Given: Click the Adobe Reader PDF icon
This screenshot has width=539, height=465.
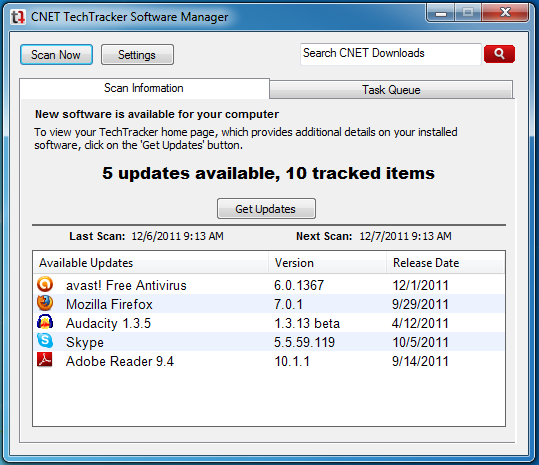Looking at the screenshot, I should click(45, 360).
